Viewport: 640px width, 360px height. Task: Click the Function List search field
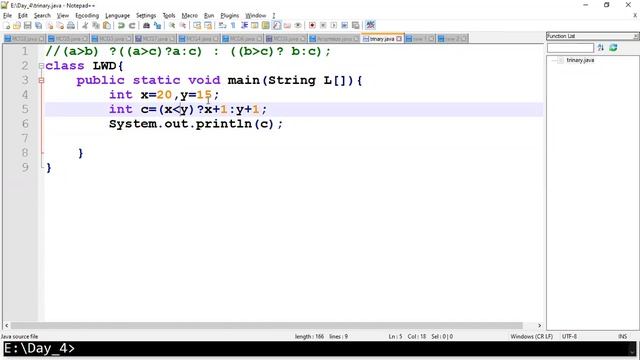click(570, 48)
